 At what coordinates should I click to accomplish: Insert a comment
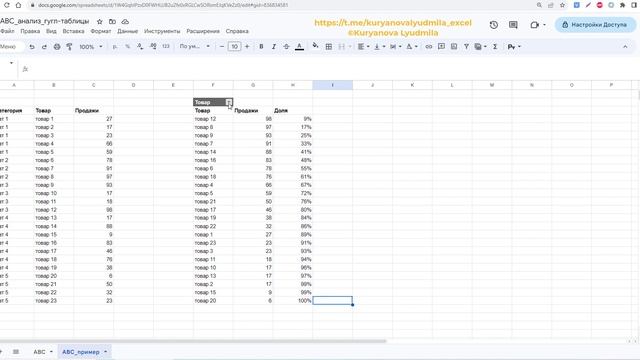coord(441,47)
